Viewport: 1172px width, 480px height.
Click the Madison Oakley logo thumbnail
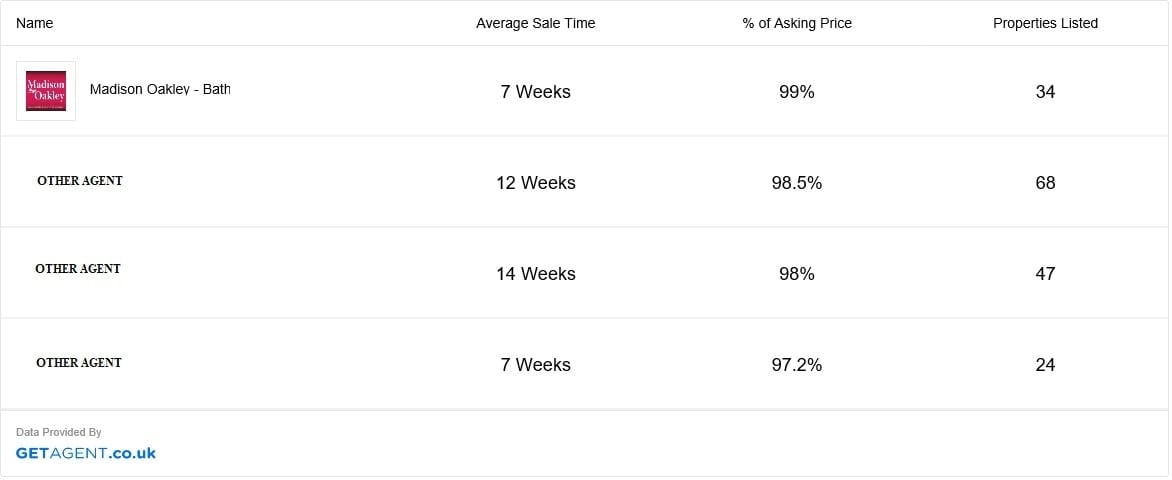[x=46, y=91]
